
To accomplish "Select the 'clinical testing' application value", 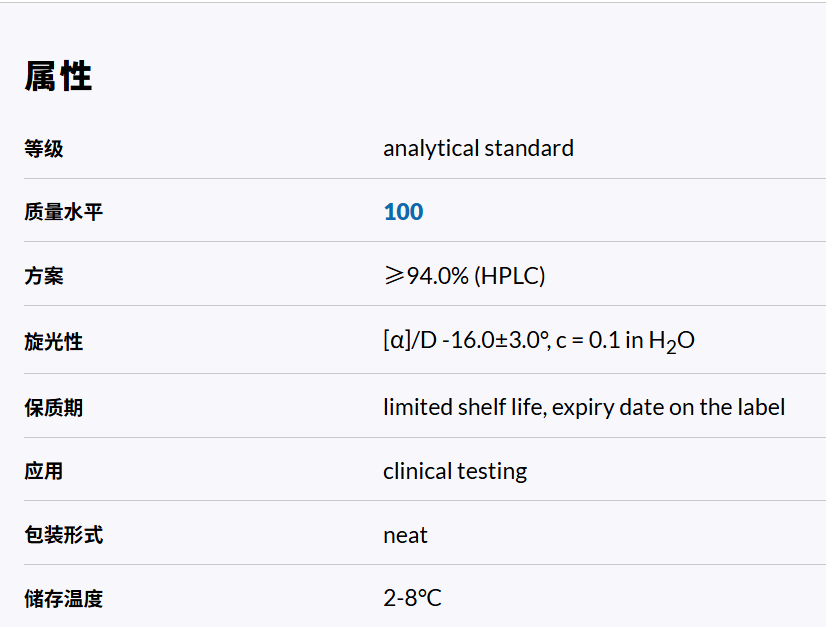I will click(x=455, y=471).
